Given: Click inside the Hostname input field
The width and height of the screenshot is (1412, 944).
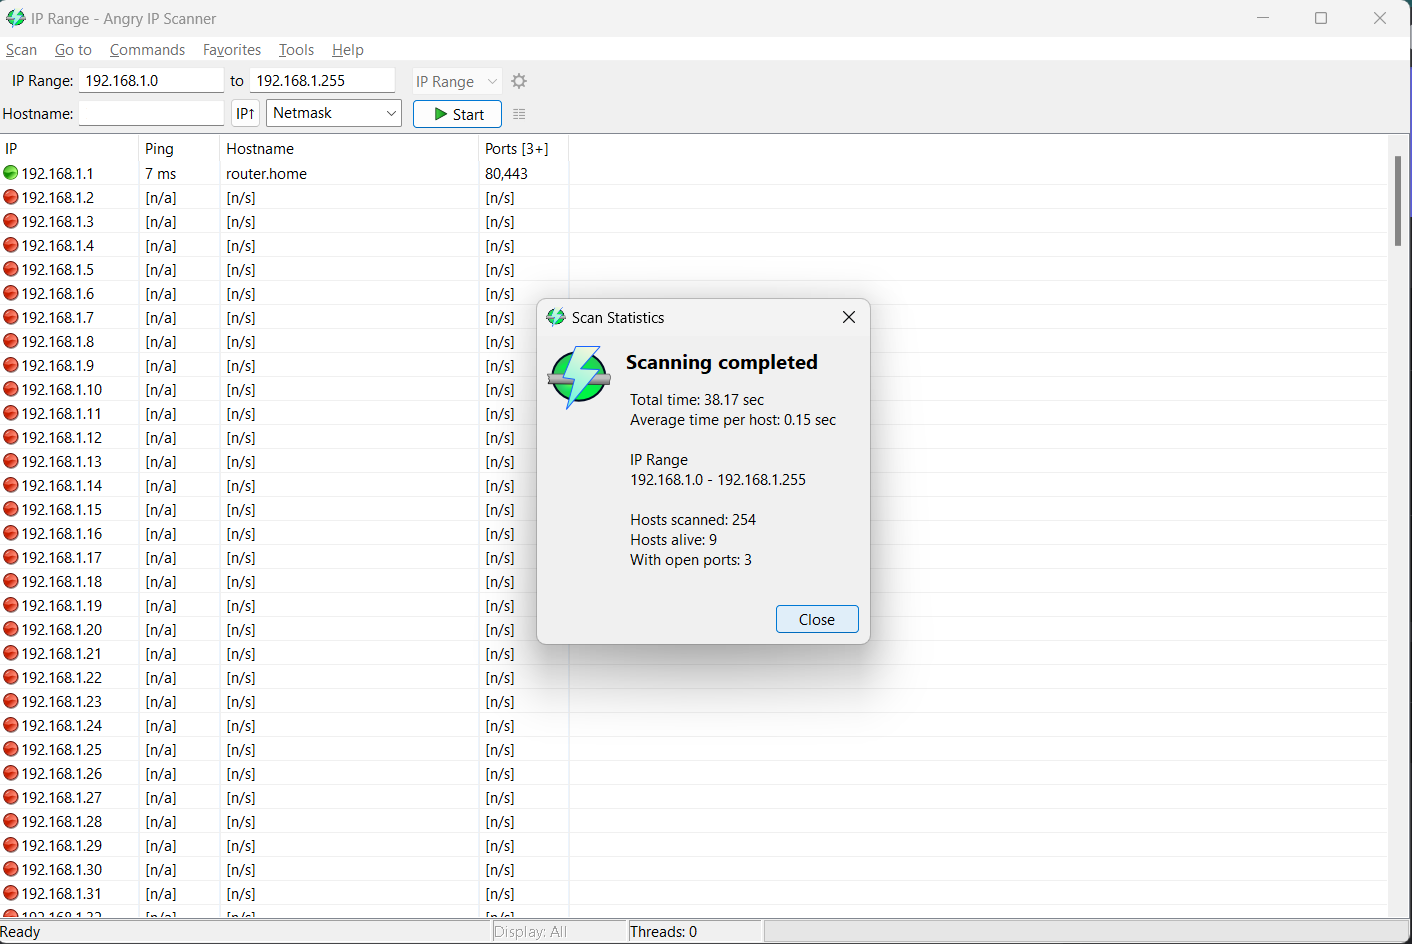Looking at the screenshot, I should [151, 113].
